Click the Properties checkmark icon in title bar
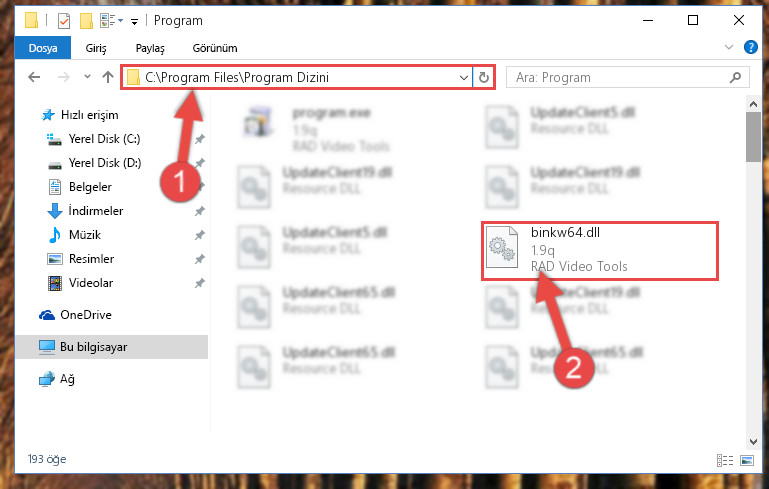 64,21
